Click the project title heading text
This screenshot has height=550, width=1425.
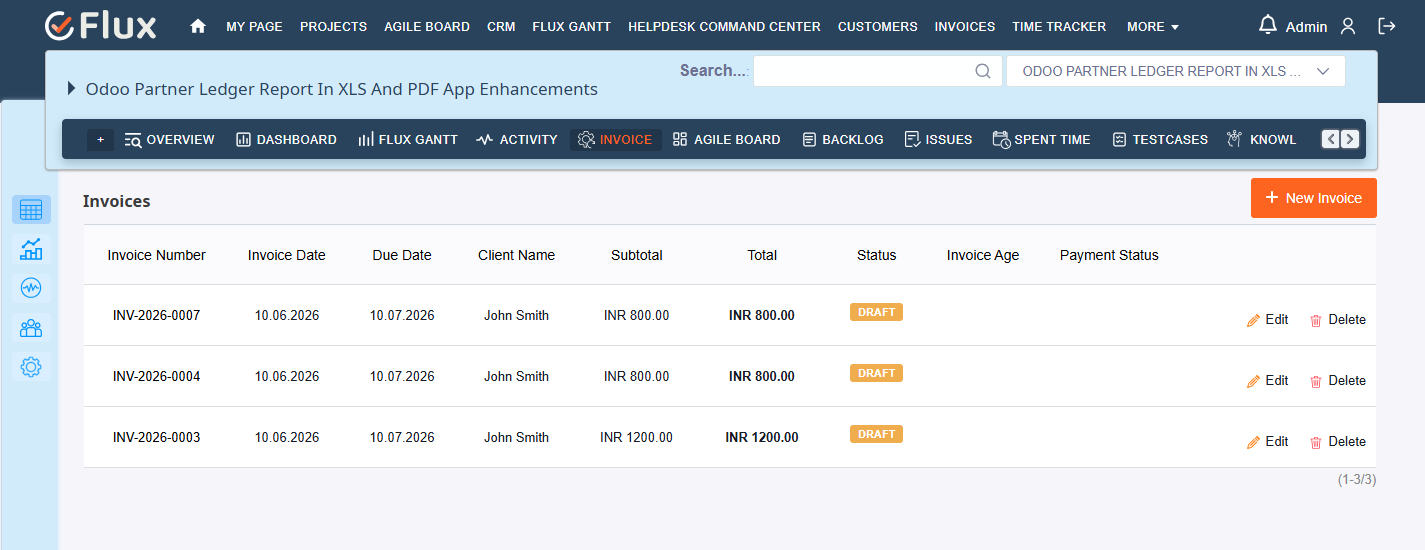342,89
